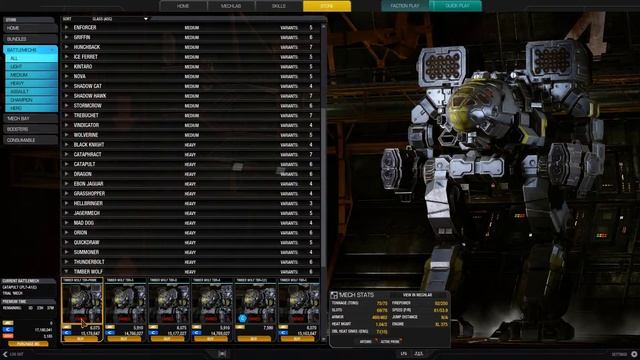Viewport: 640px width, 360px height.
Task: Select the Store tab
Action: [x=327, y=6]
